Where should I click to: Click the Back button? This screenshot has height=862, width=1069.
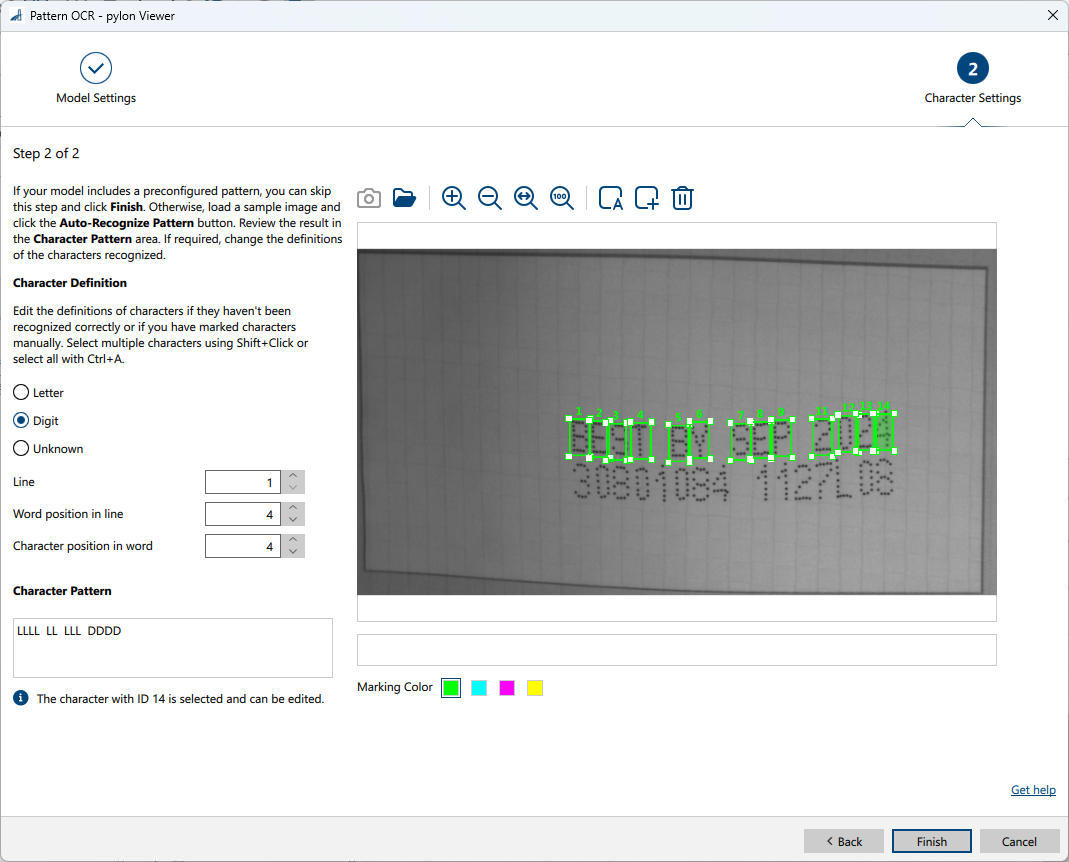pos(844,842)
